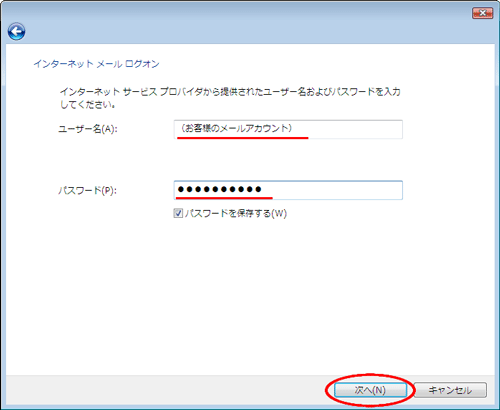The width and height of the screenshot is (500, 410).
Task: Close the mail logon wizard window
Action: point(482,13)
